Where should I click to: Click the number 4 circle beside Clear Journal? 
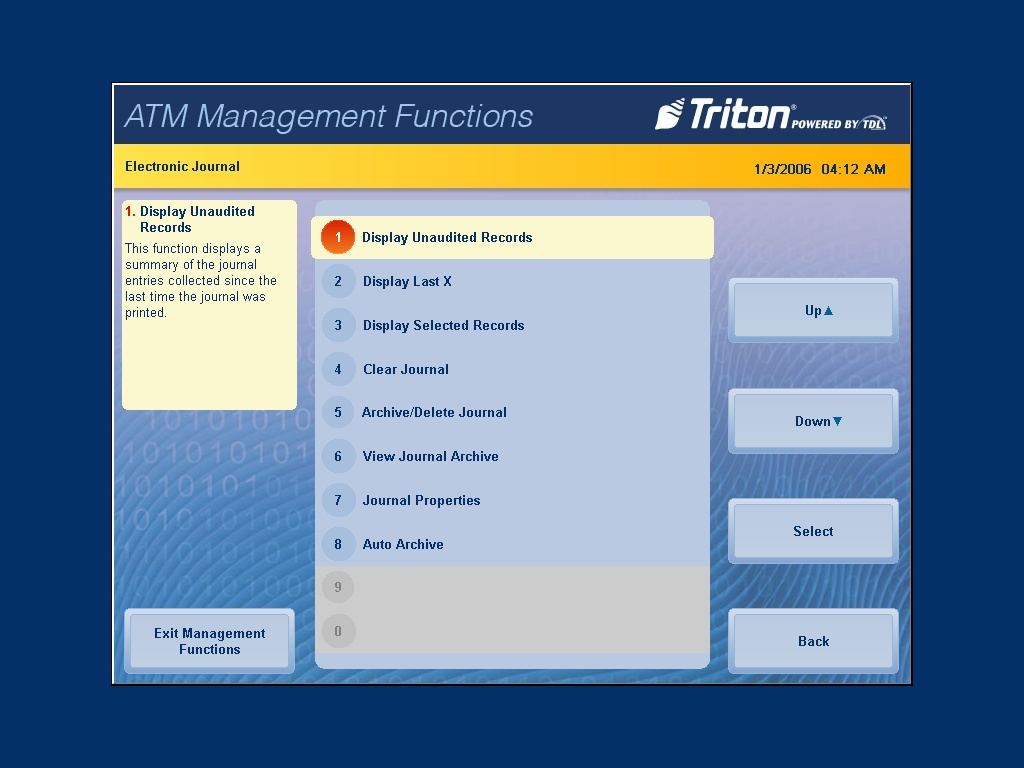(x=338, y=369)
